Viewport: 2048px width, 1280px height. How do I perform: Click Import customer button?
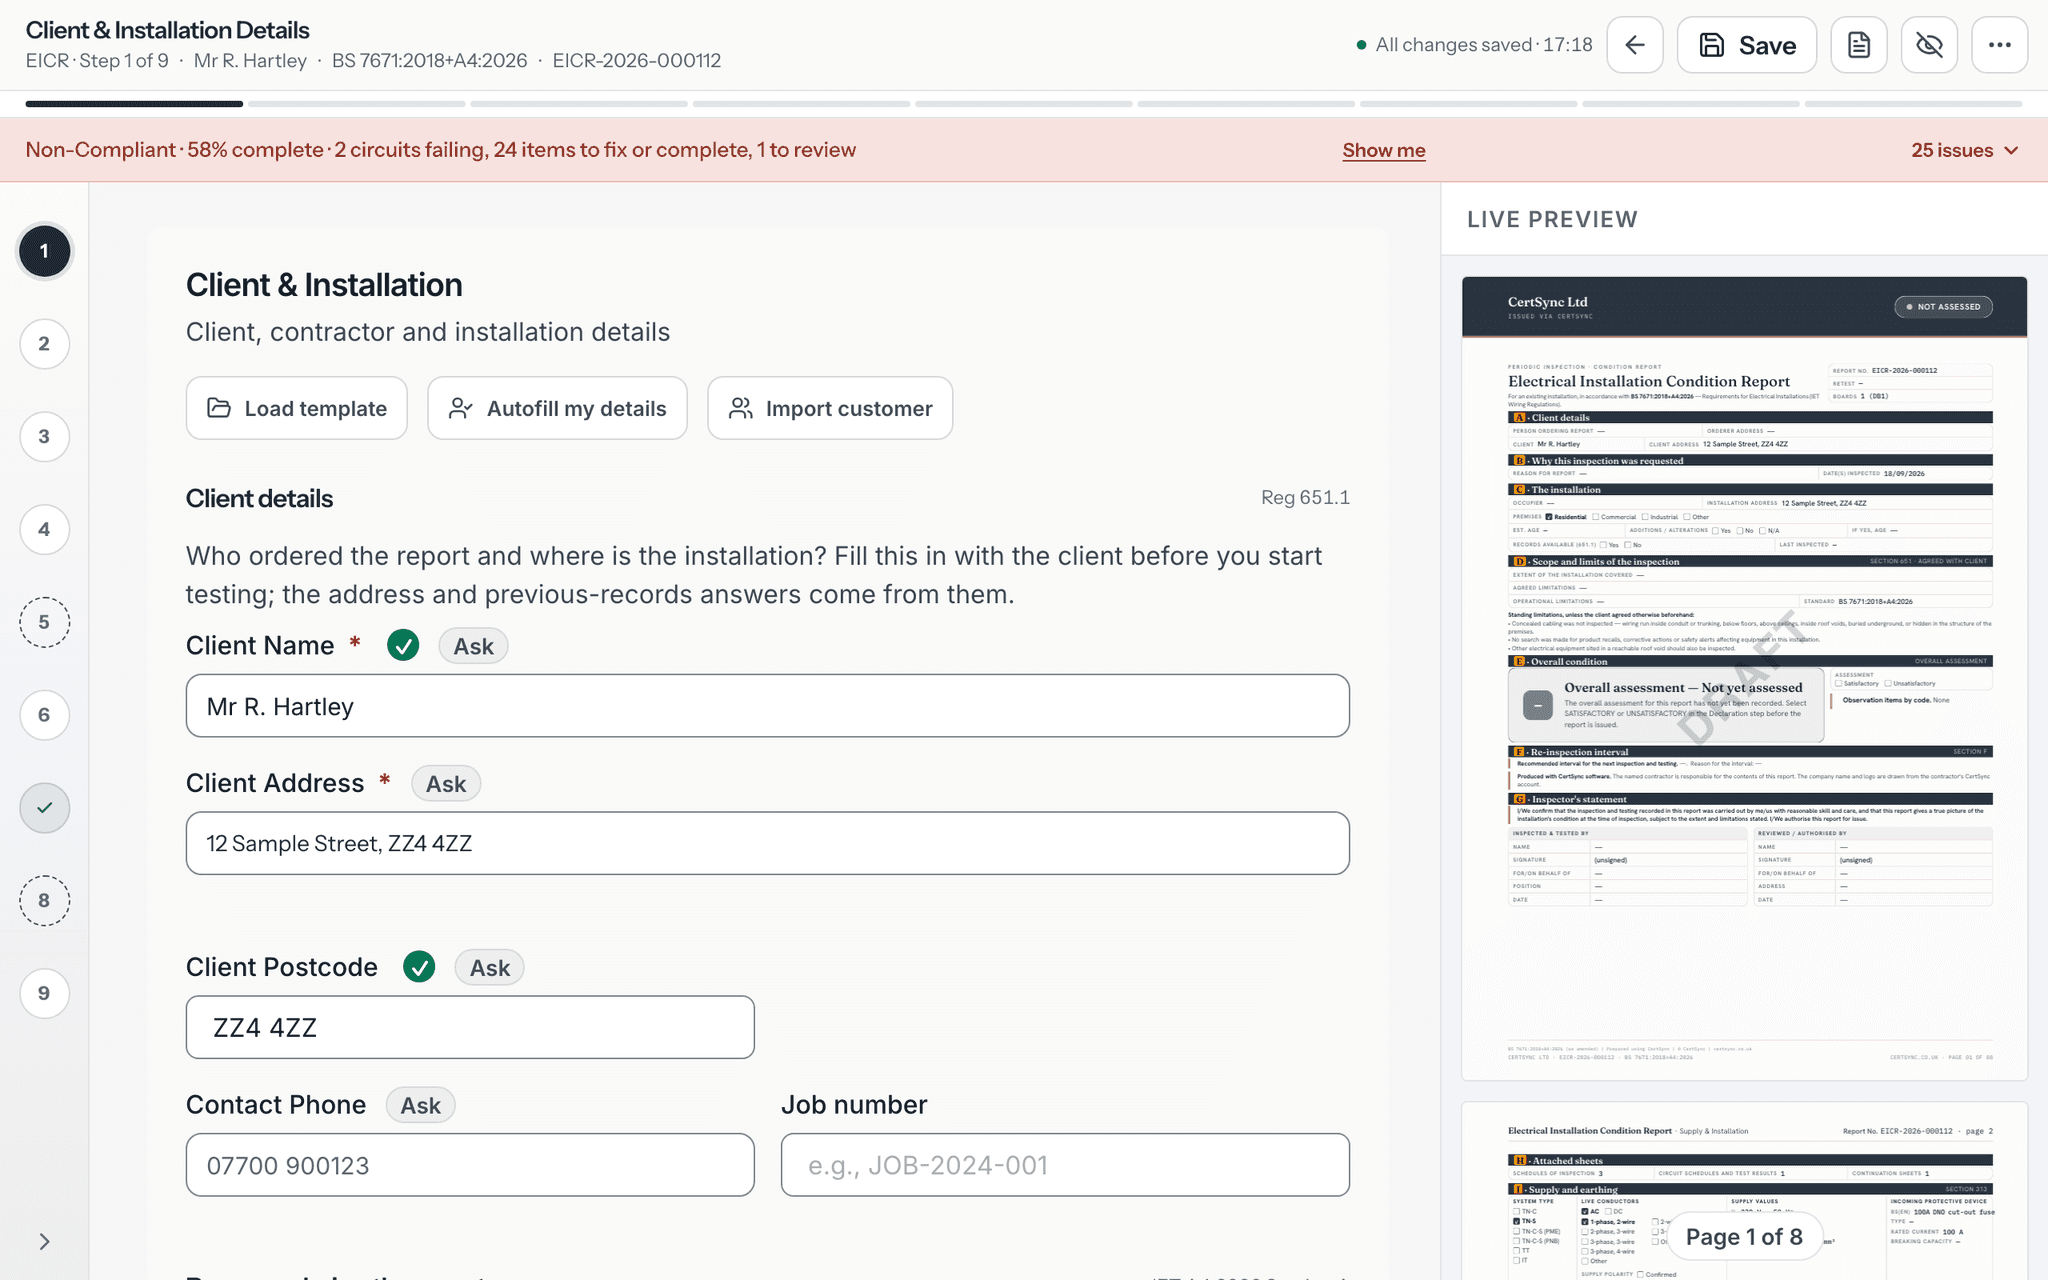click(x=830, y=408)
